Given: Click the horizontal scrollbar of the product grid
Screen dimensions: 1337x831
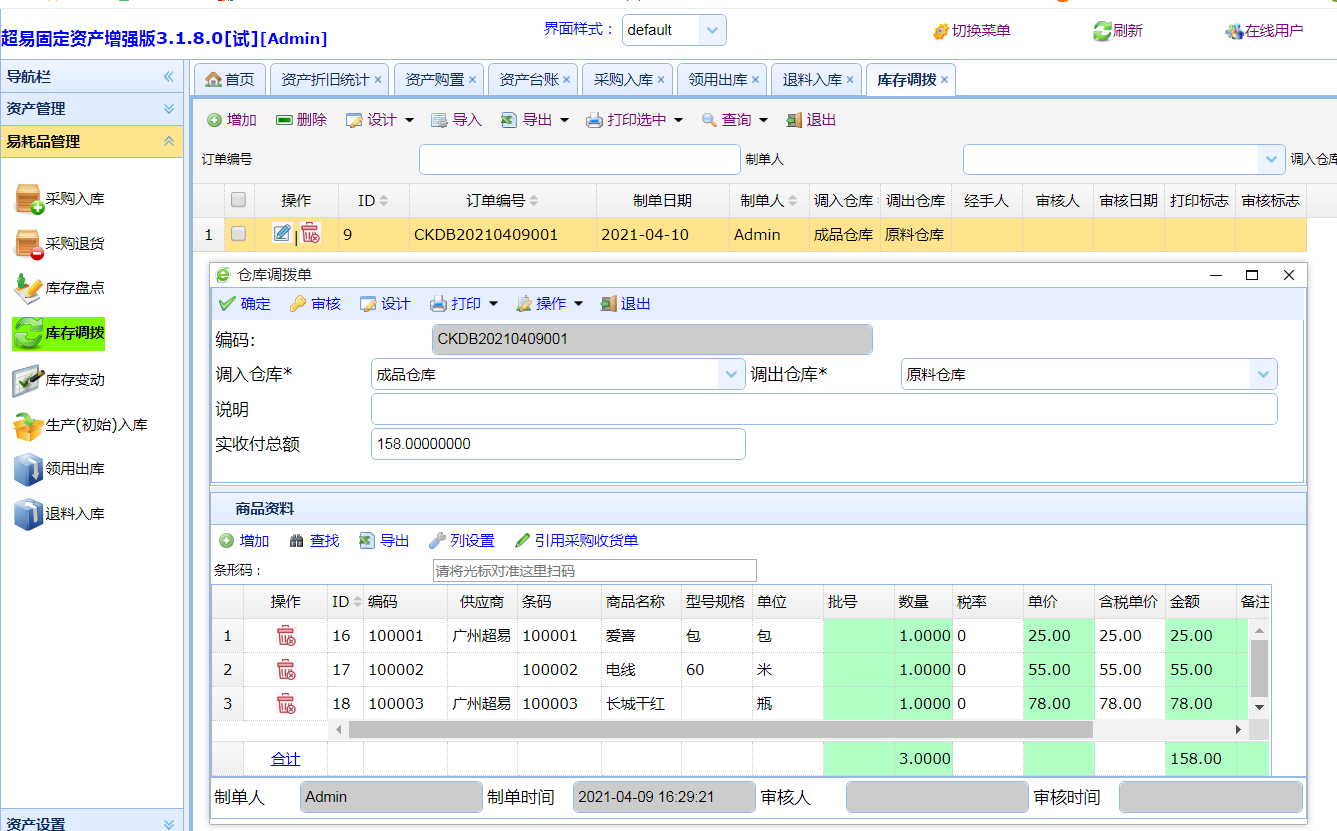Looking at the screenshot, I should [x=720, y=730].
